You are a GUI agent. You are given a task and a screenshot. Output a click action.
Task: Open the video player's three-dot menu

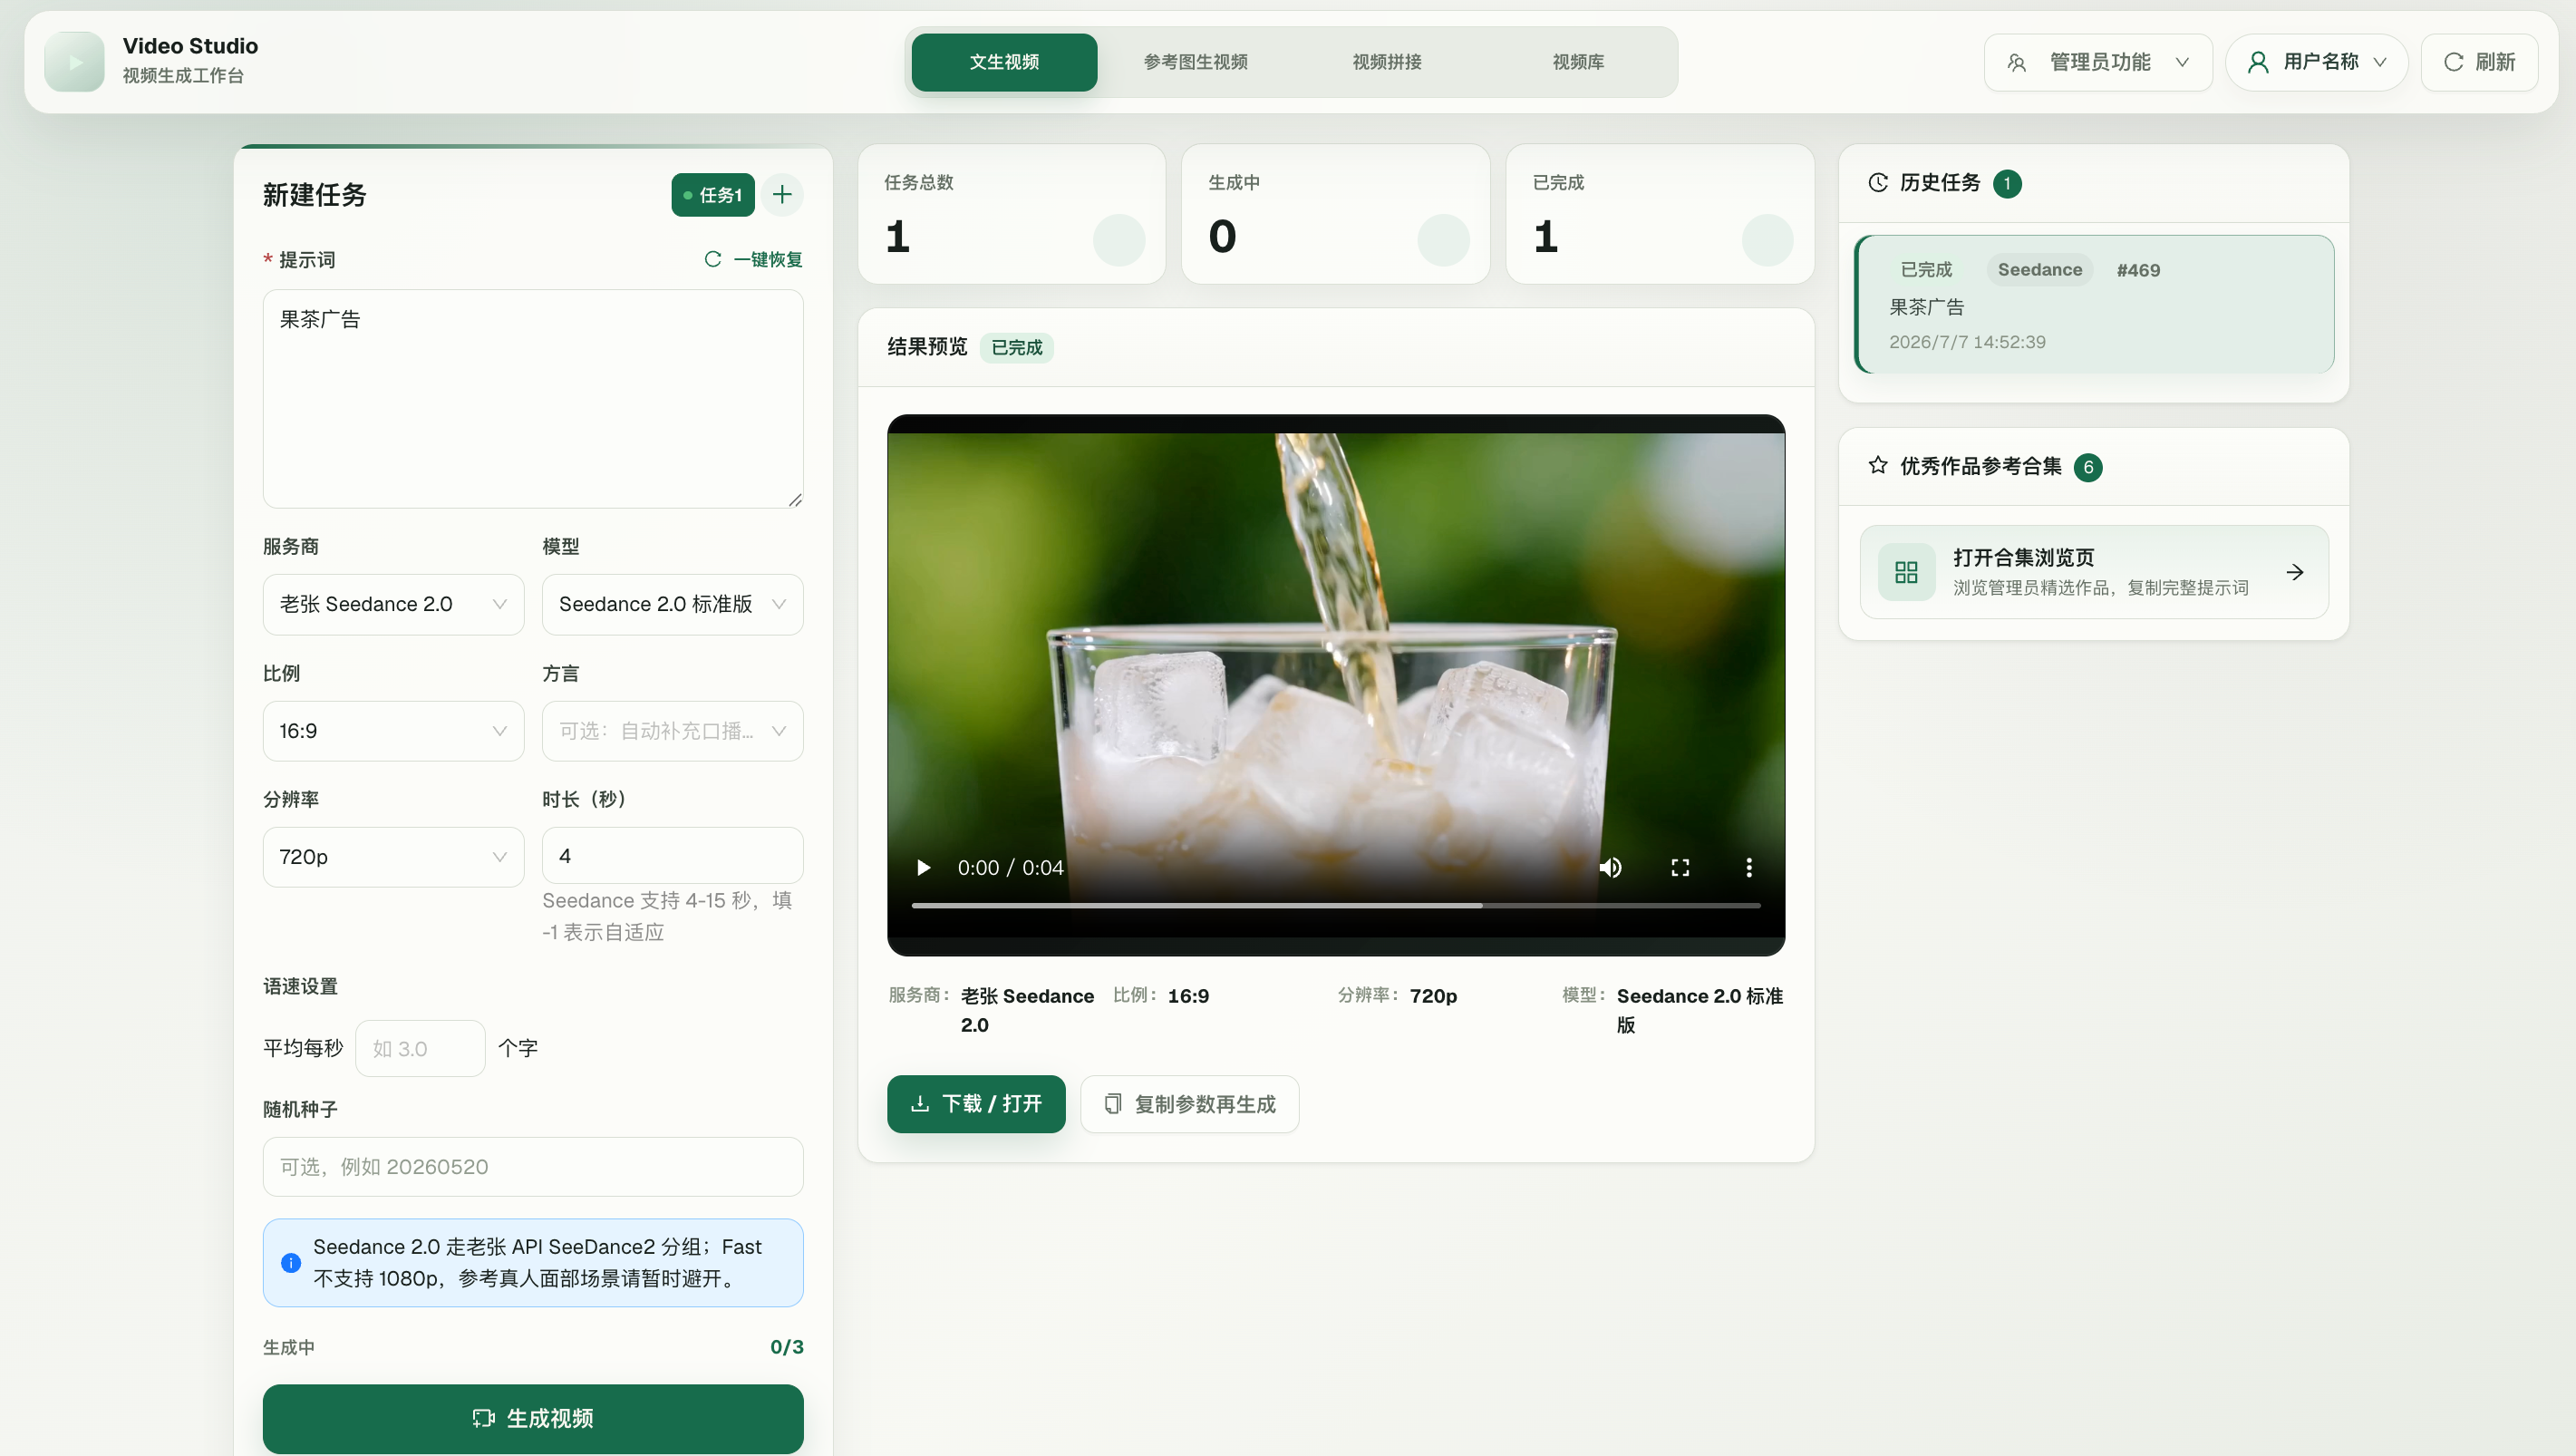(x=1748, y=867)
